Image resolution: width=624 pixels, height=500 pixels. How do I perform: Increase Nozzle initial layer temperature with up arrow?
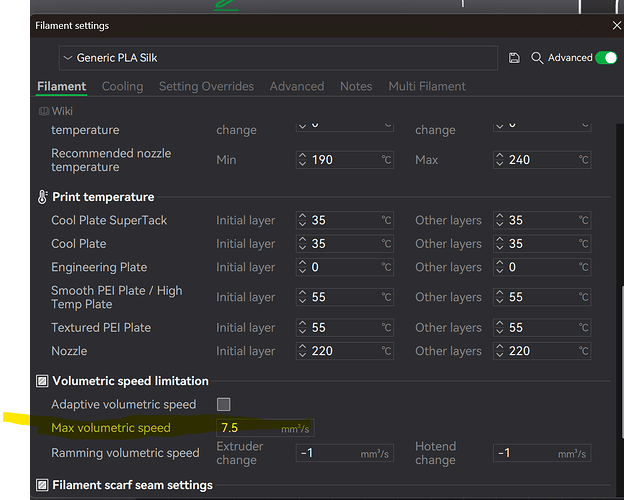[302, 347]
